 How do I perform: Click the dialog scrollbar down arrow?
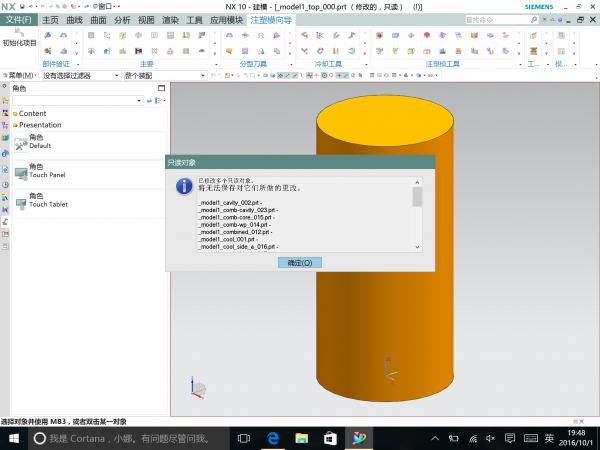coord(417,247)
